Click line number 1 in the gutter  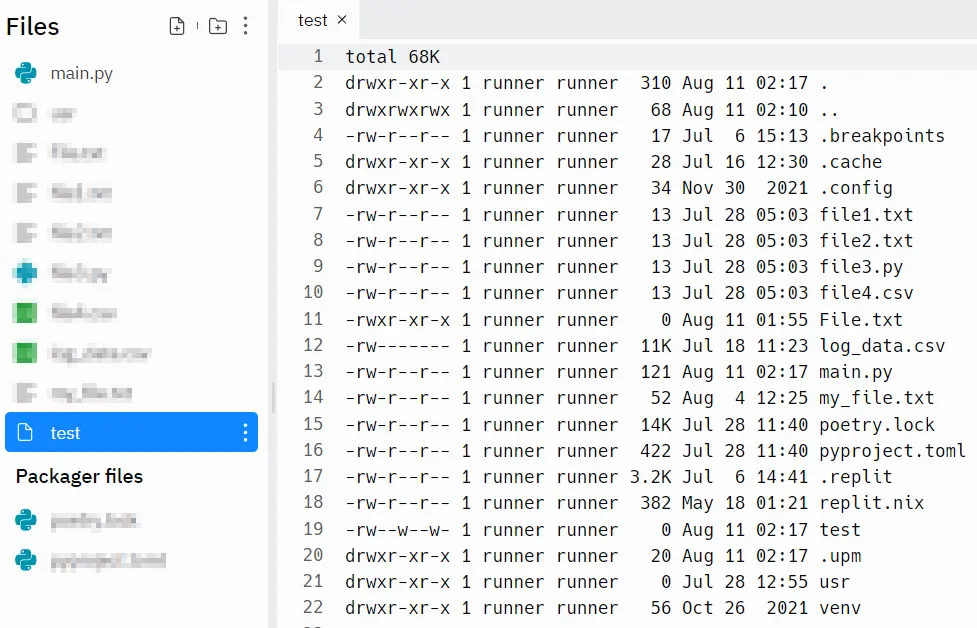pyautogui.click(x=318, y=56)
